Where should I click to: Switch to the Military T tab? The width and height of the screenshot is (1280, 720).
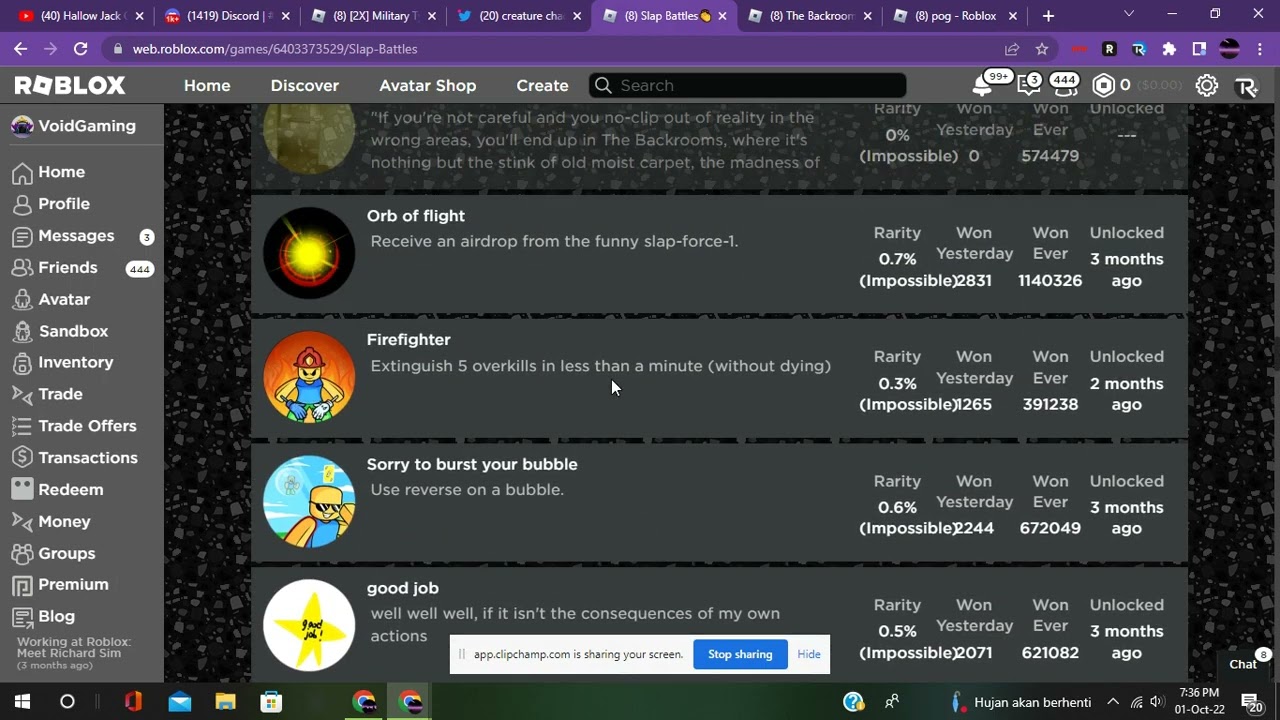coord(374,16)
